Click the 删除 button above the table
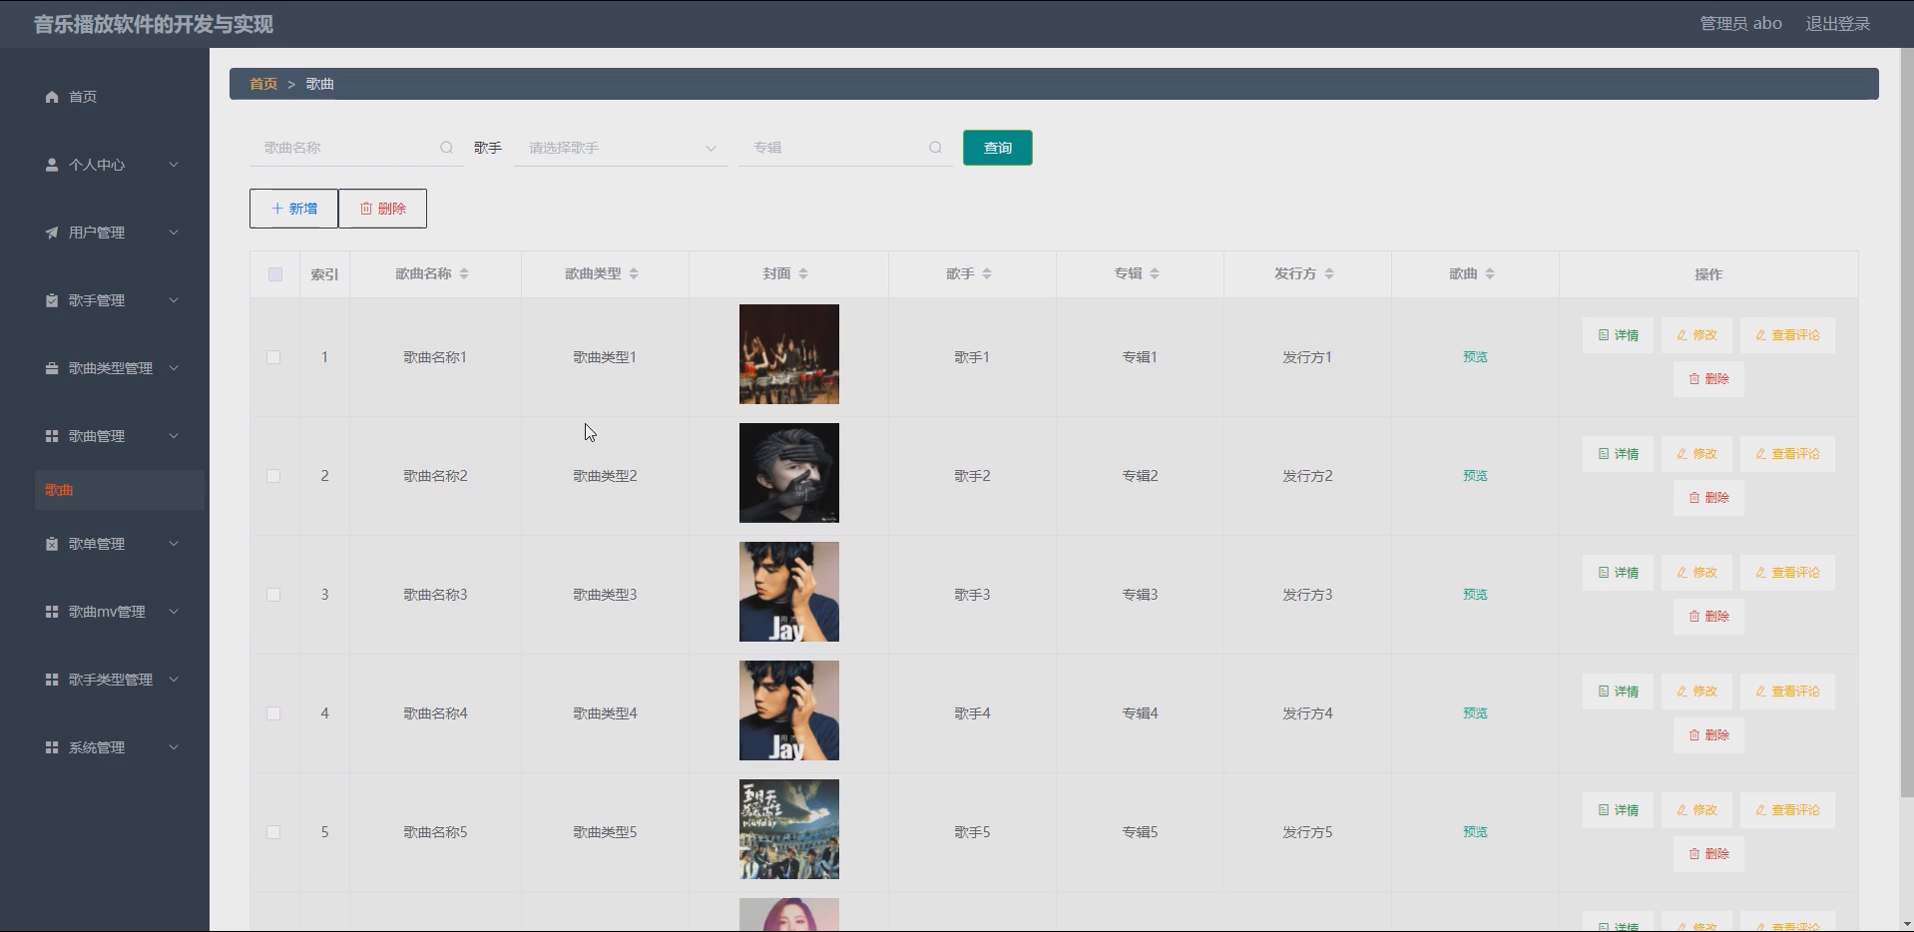 click(382, 209)
